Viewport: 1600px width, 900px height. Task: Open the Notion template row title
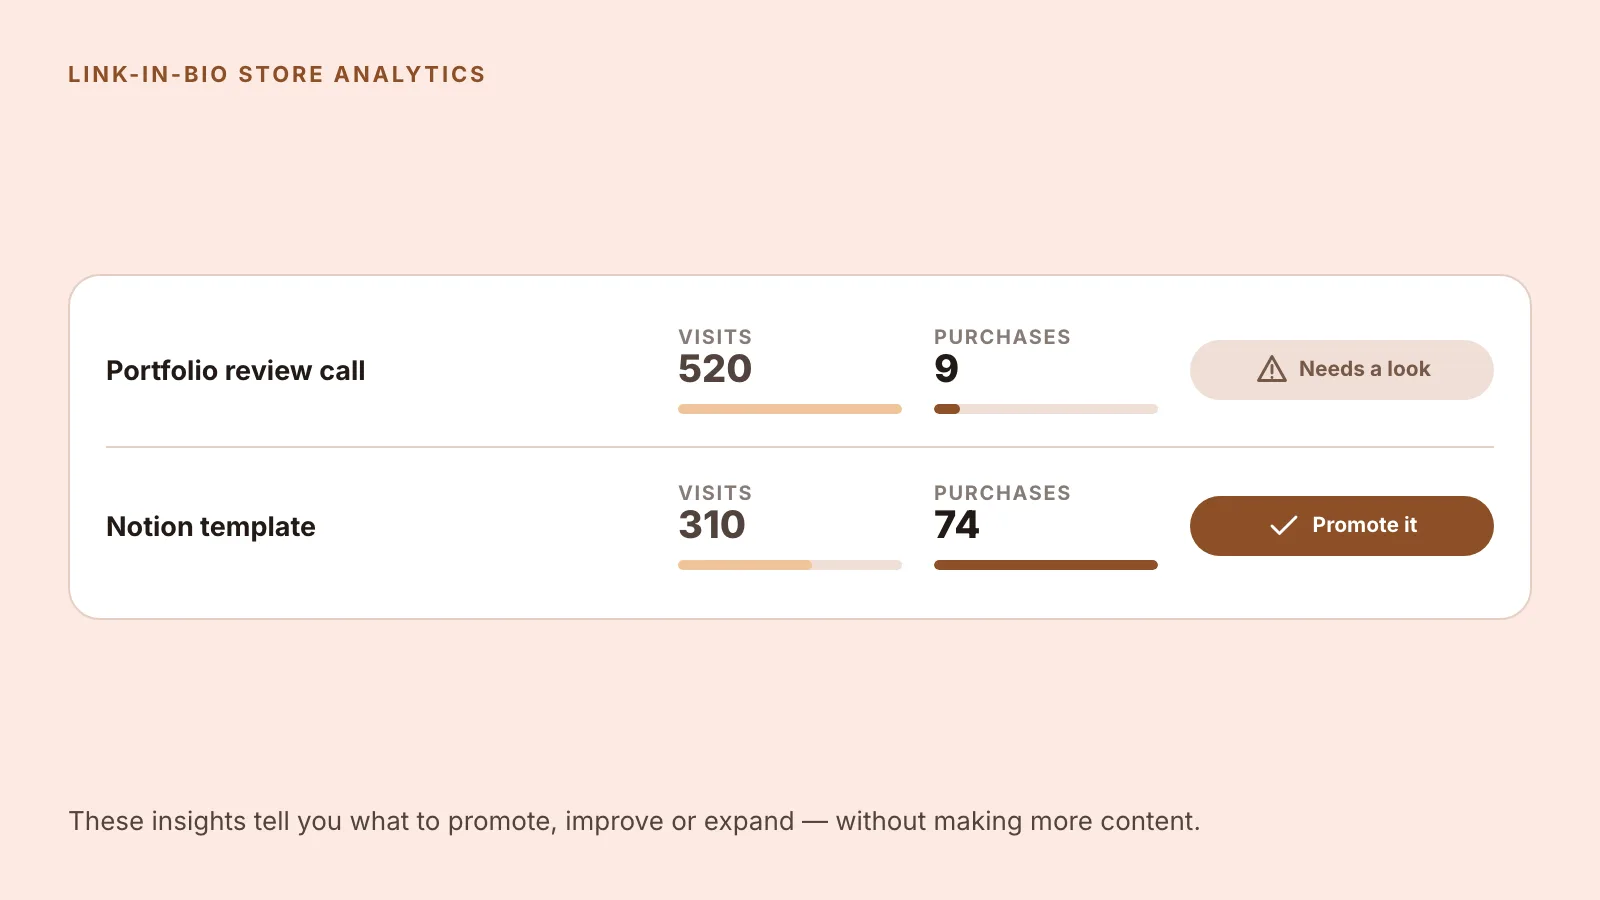pos(210,526)
